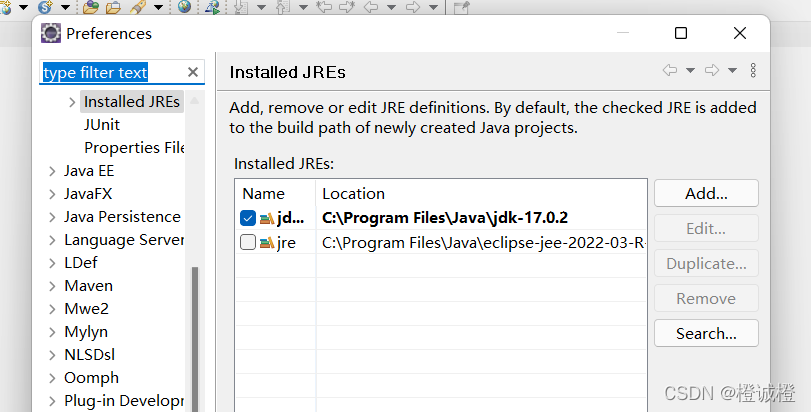Expand the Plug-in Development category arrow
Image resolution: width=811 pixels, height=412 pixels.
(52, 401)
